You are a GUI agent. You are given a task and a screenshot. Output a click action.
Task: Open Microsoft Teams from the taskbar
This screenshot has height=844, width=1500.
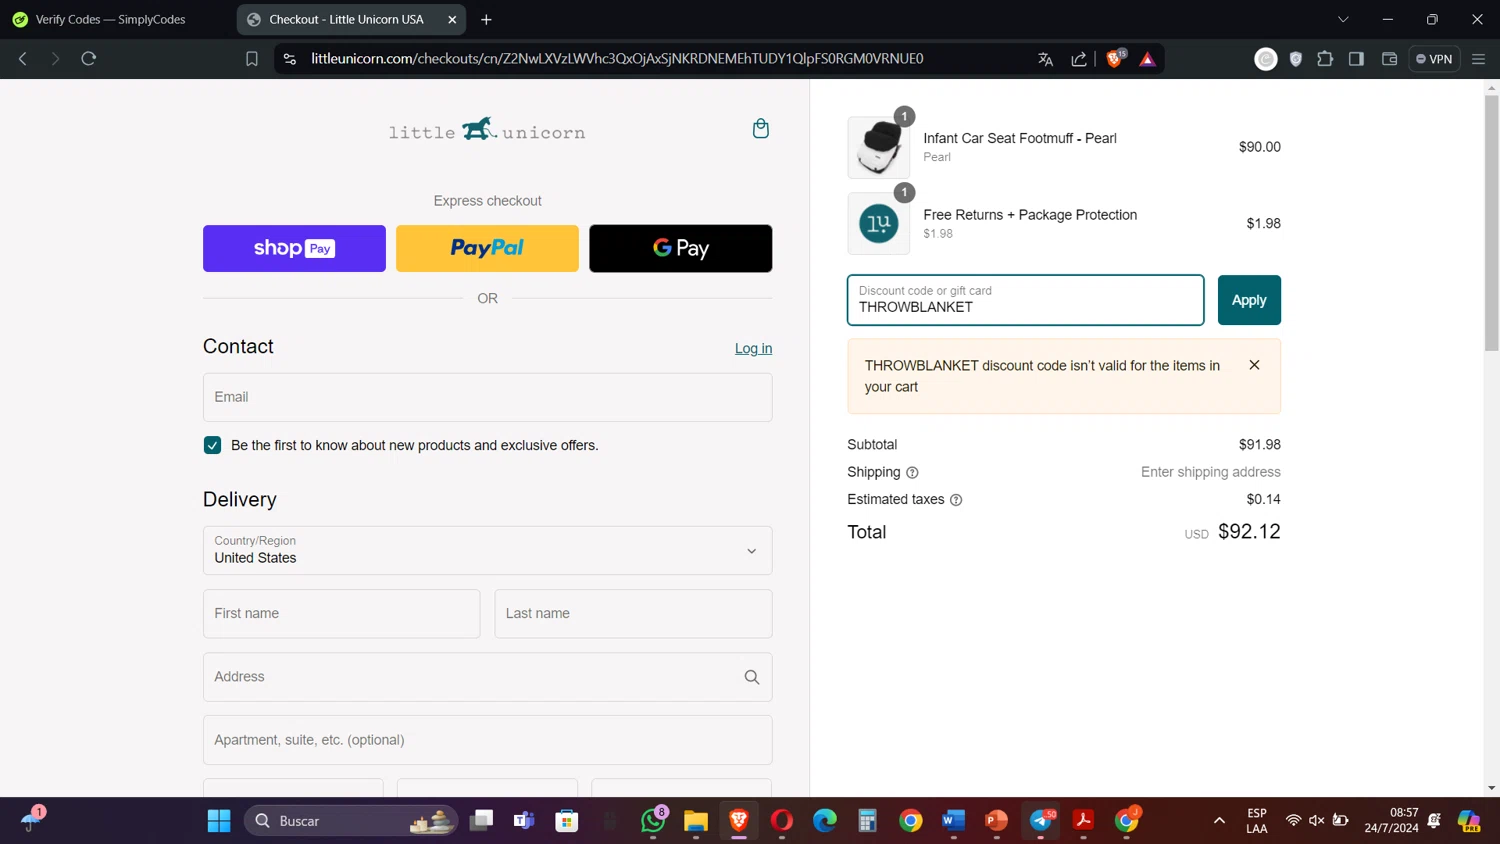tap(524, 821)
